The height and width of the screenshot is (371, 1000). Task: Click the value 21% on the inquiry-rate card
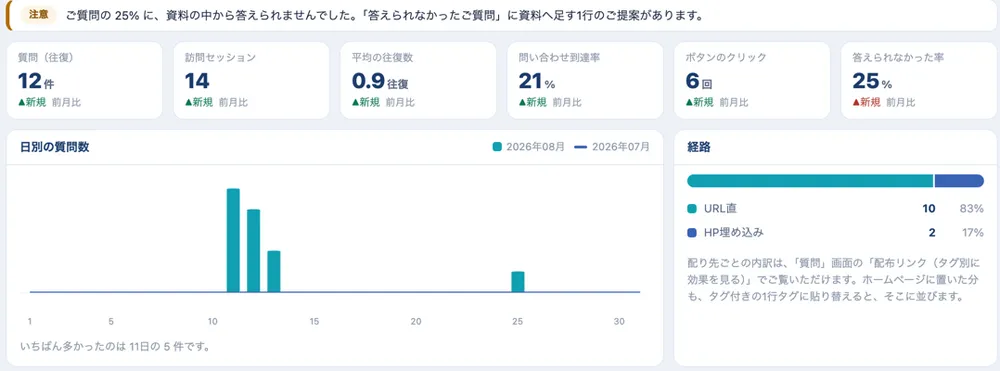point(537,81)
